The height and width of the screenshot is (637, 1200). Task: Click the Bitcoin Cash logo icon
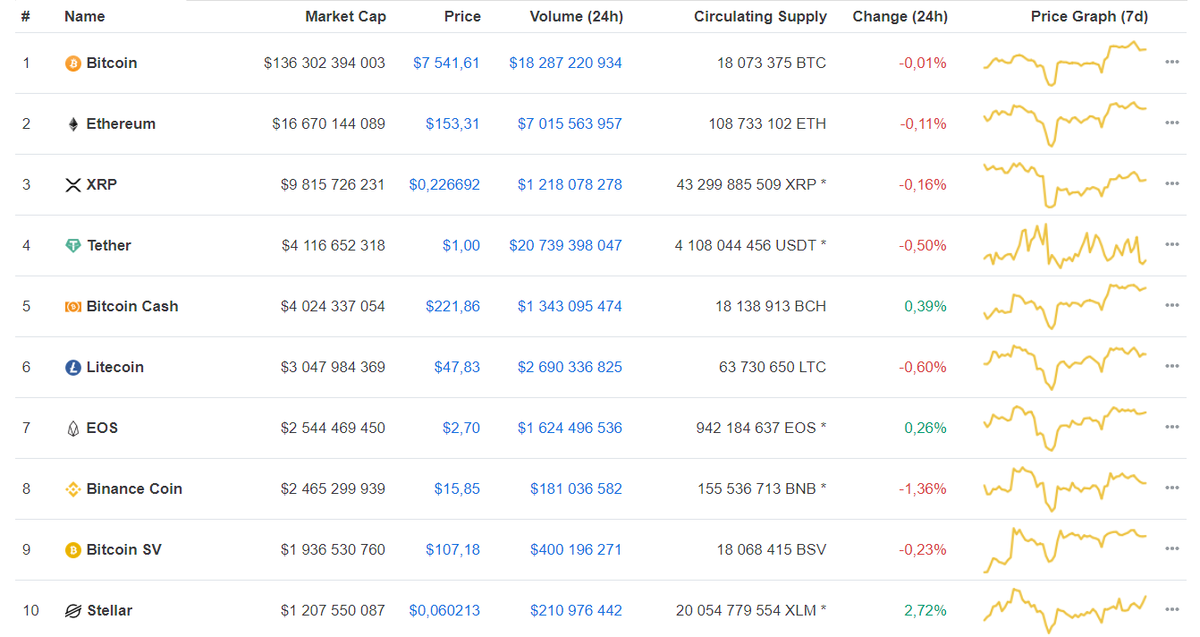(x=72, y=307)
